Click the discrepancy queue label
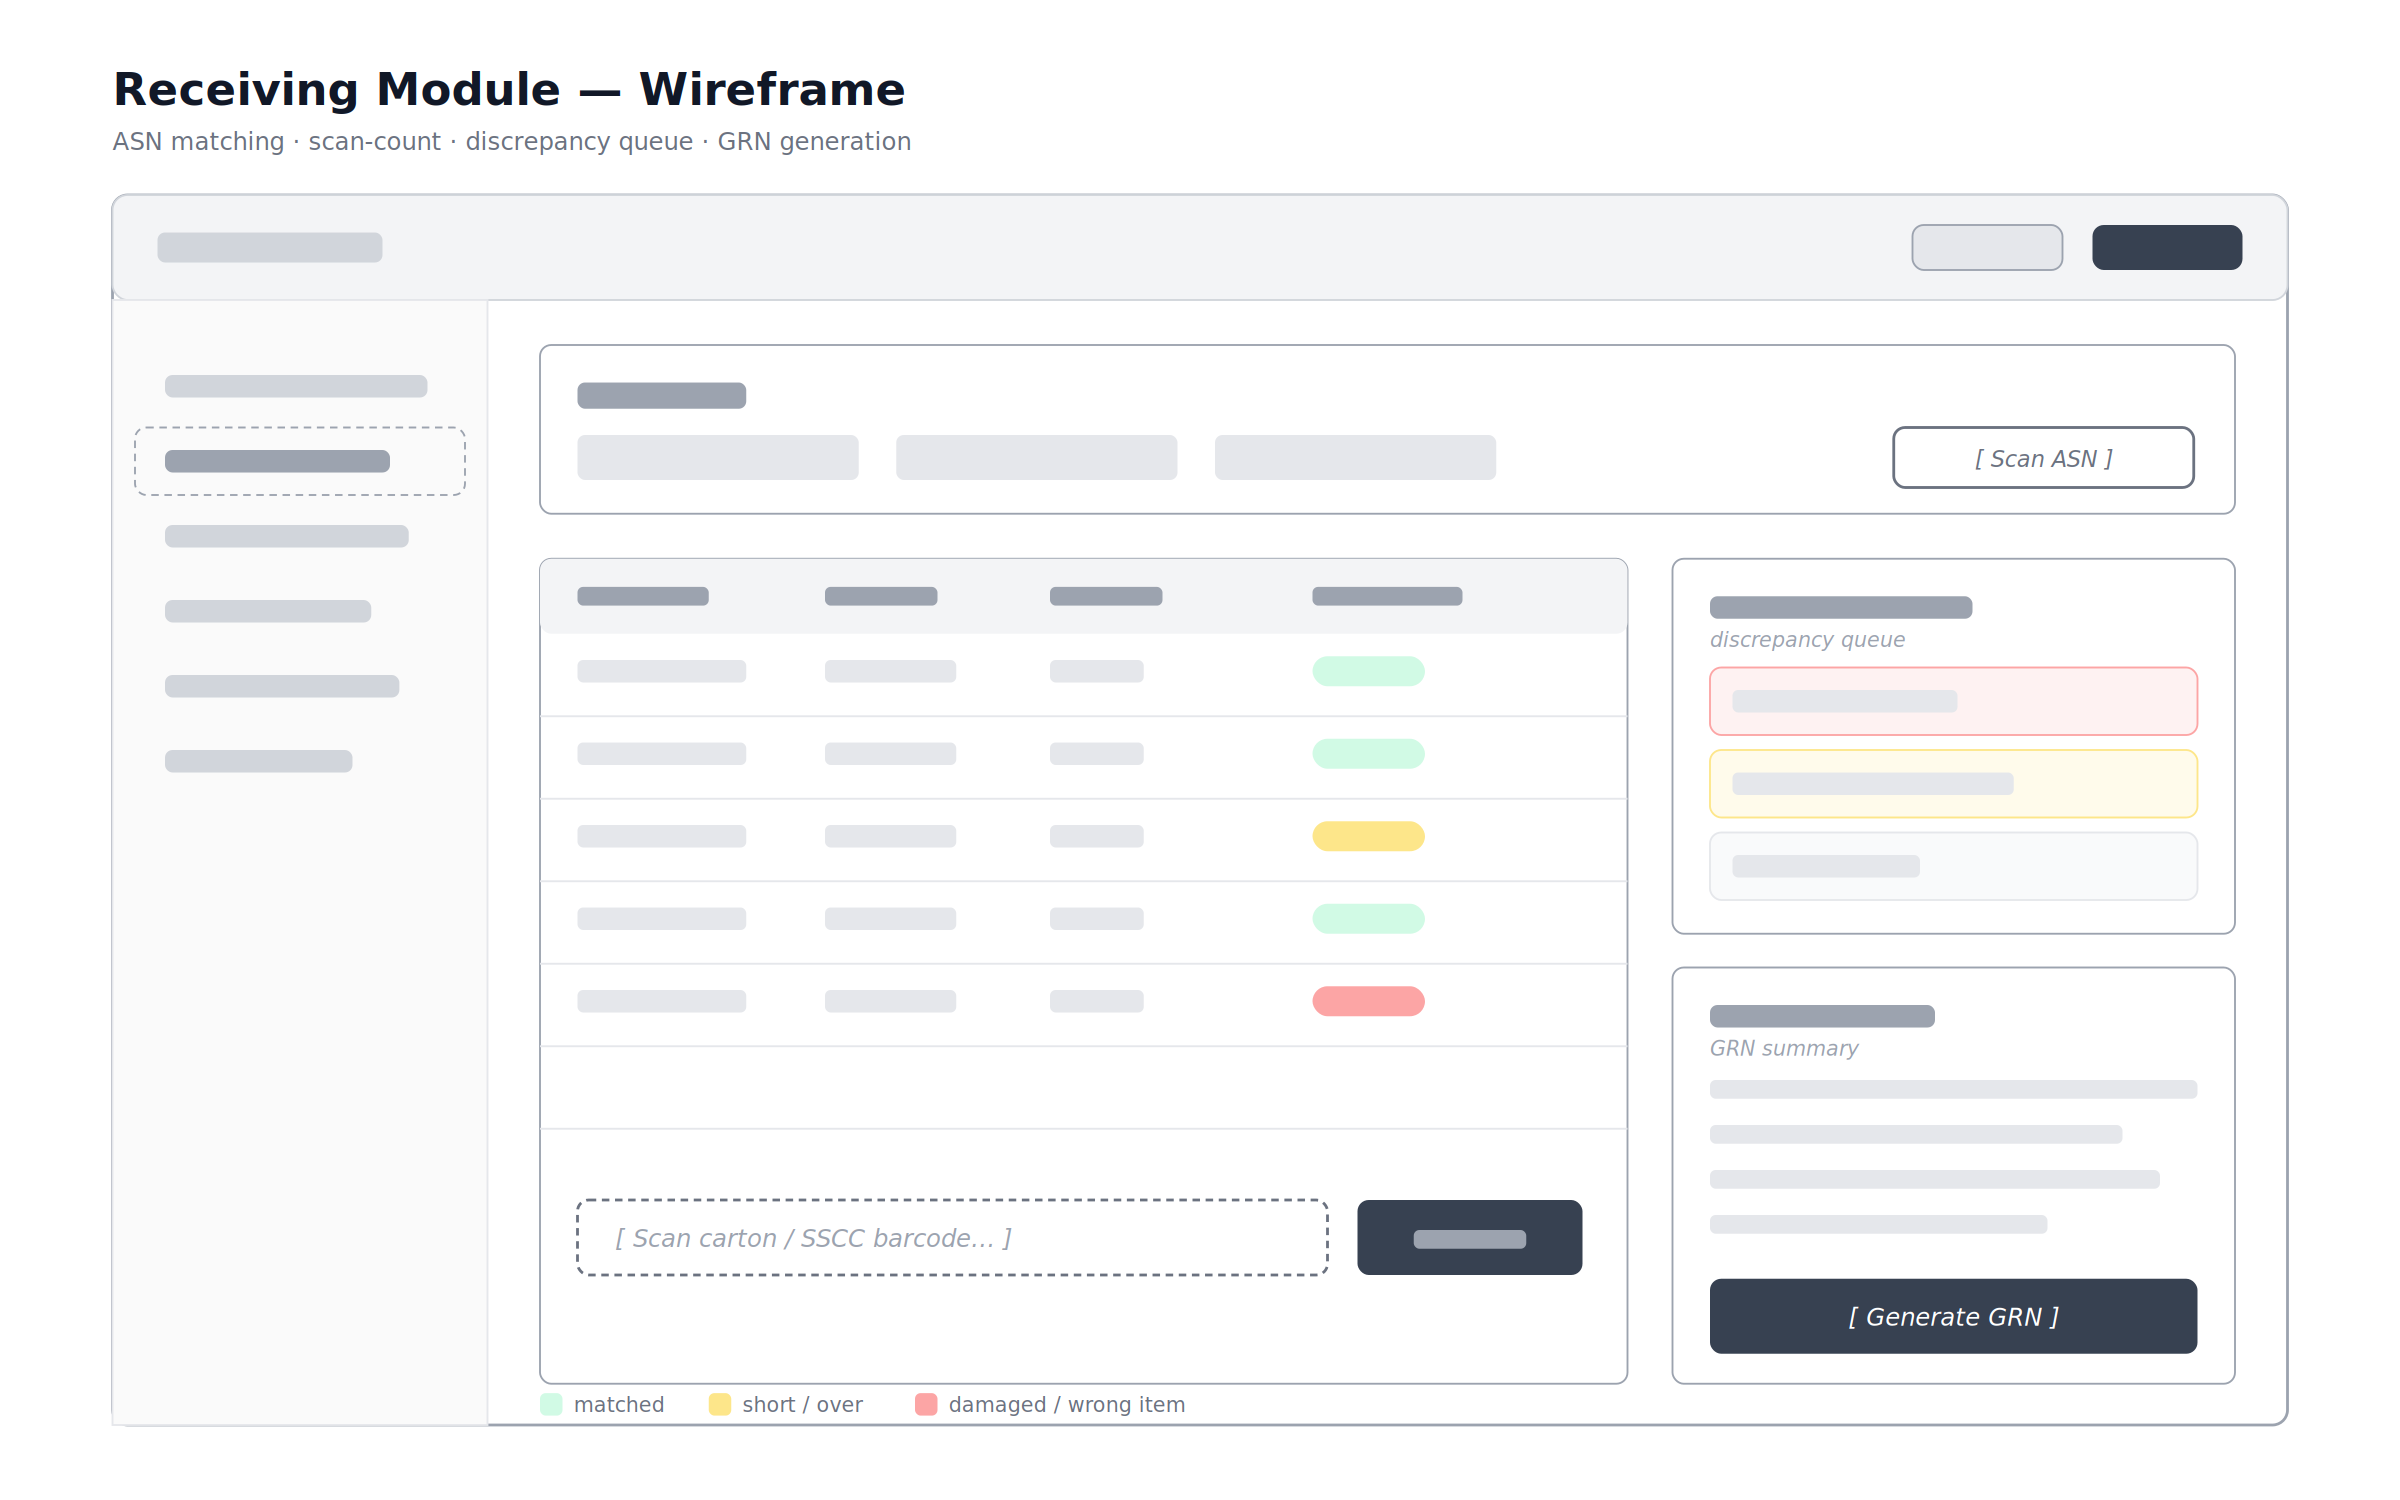 1807,640
